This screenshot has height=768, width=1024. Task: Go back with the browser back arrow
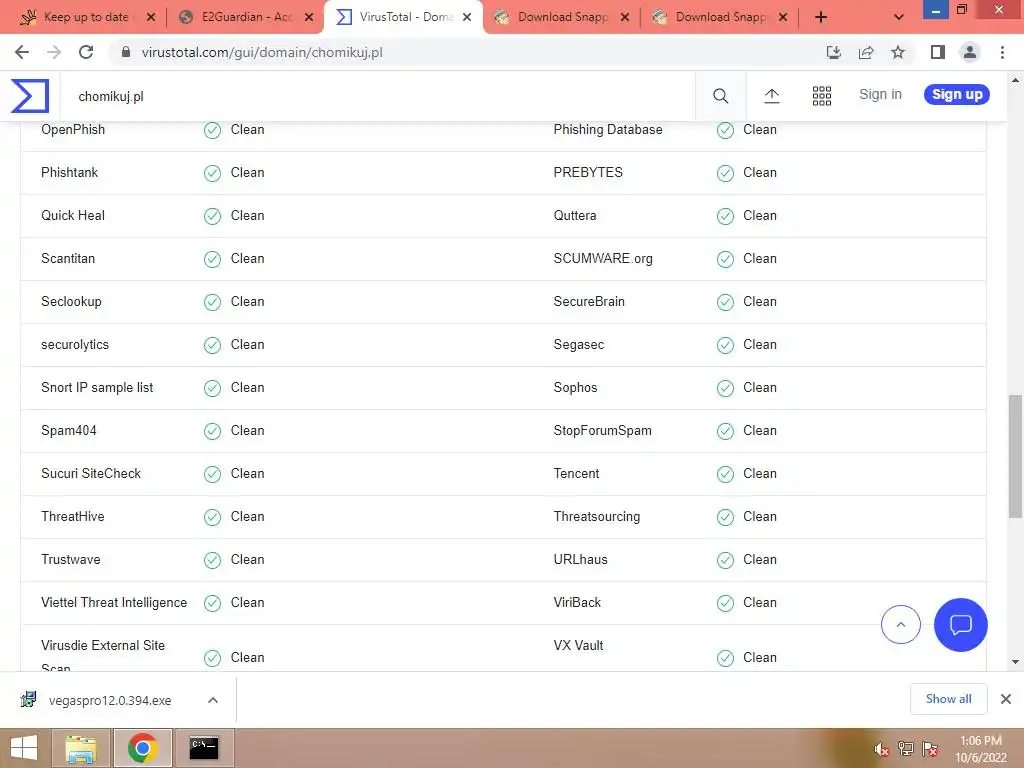[22, 52]
